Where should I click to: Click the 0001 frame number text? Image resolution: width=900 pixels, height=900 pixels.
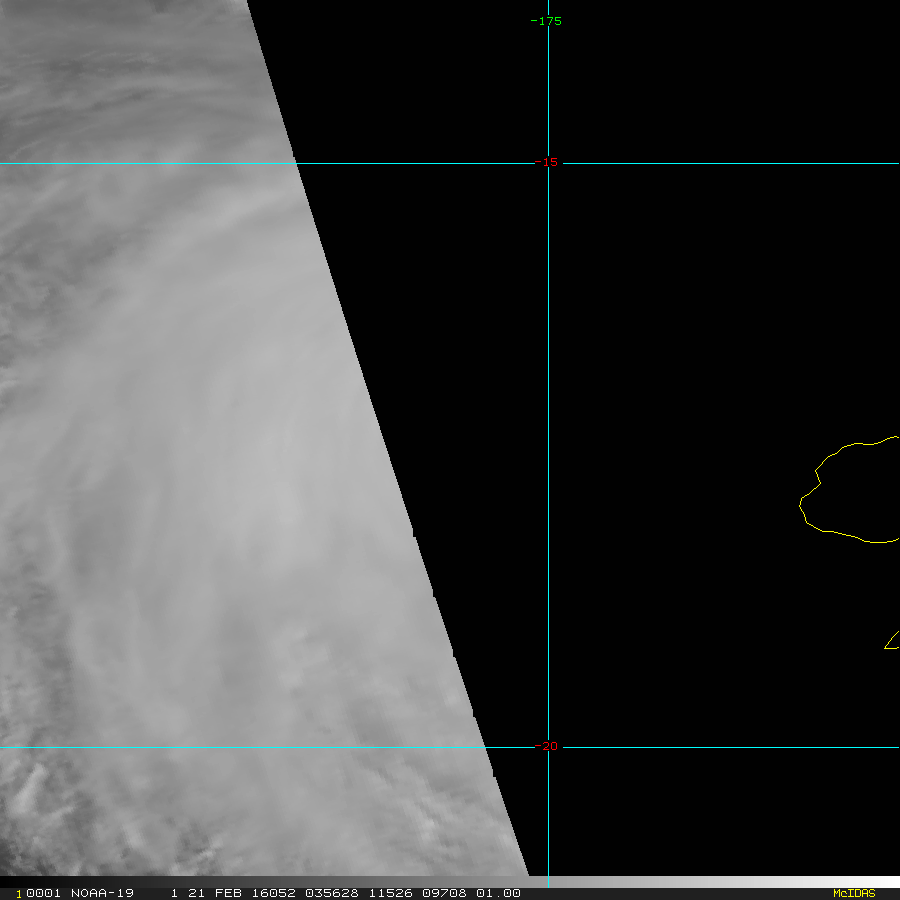[43, 893]
